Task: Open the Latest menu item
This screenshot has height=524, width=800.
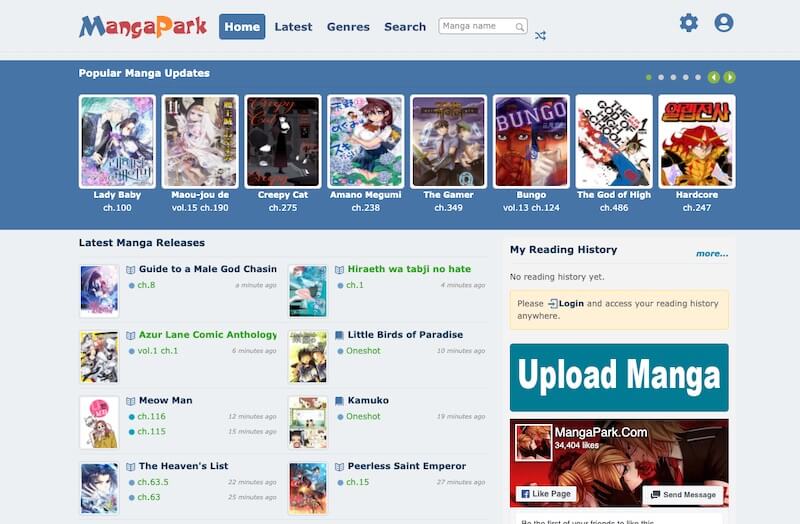Action: pos(293,27)
